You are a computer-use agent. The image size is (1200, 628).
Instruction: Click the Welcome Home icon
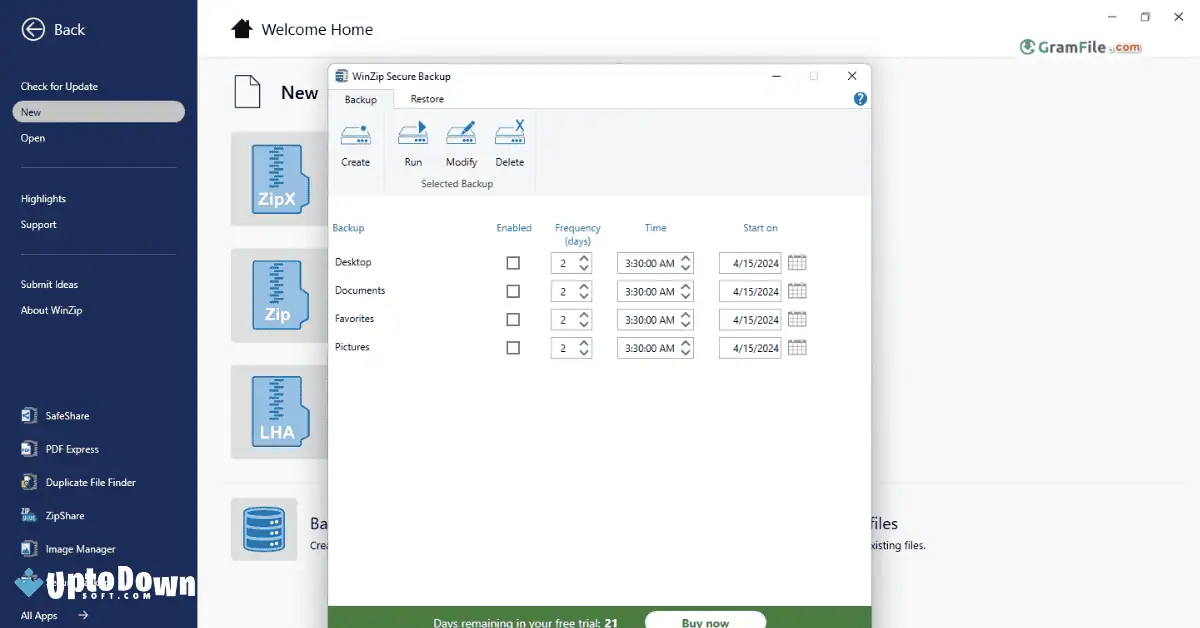point(241,29)
